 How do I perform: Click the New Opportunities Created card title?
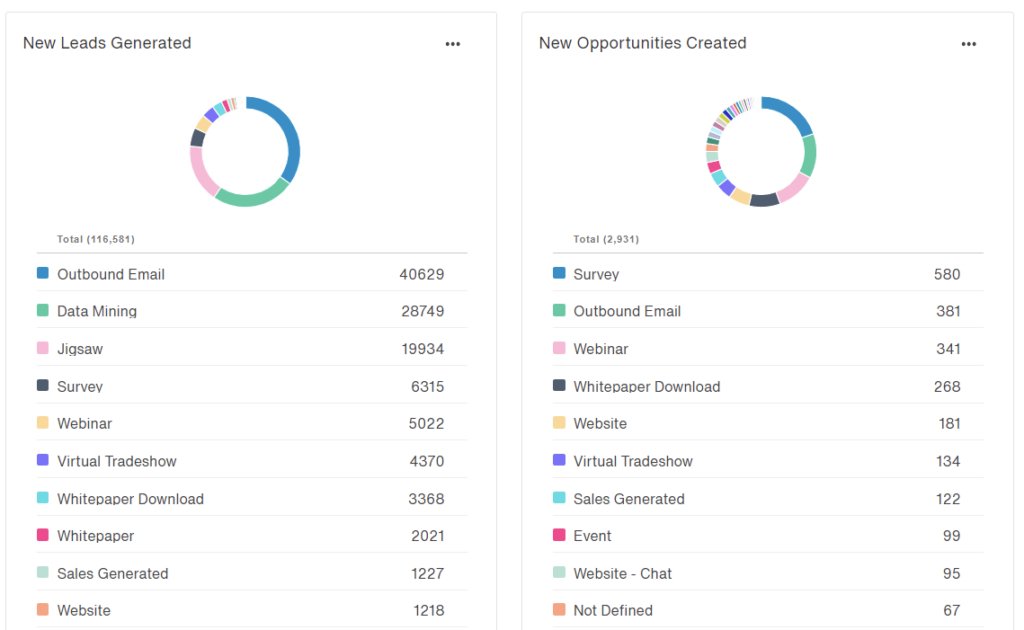click(x=642, y=43)
